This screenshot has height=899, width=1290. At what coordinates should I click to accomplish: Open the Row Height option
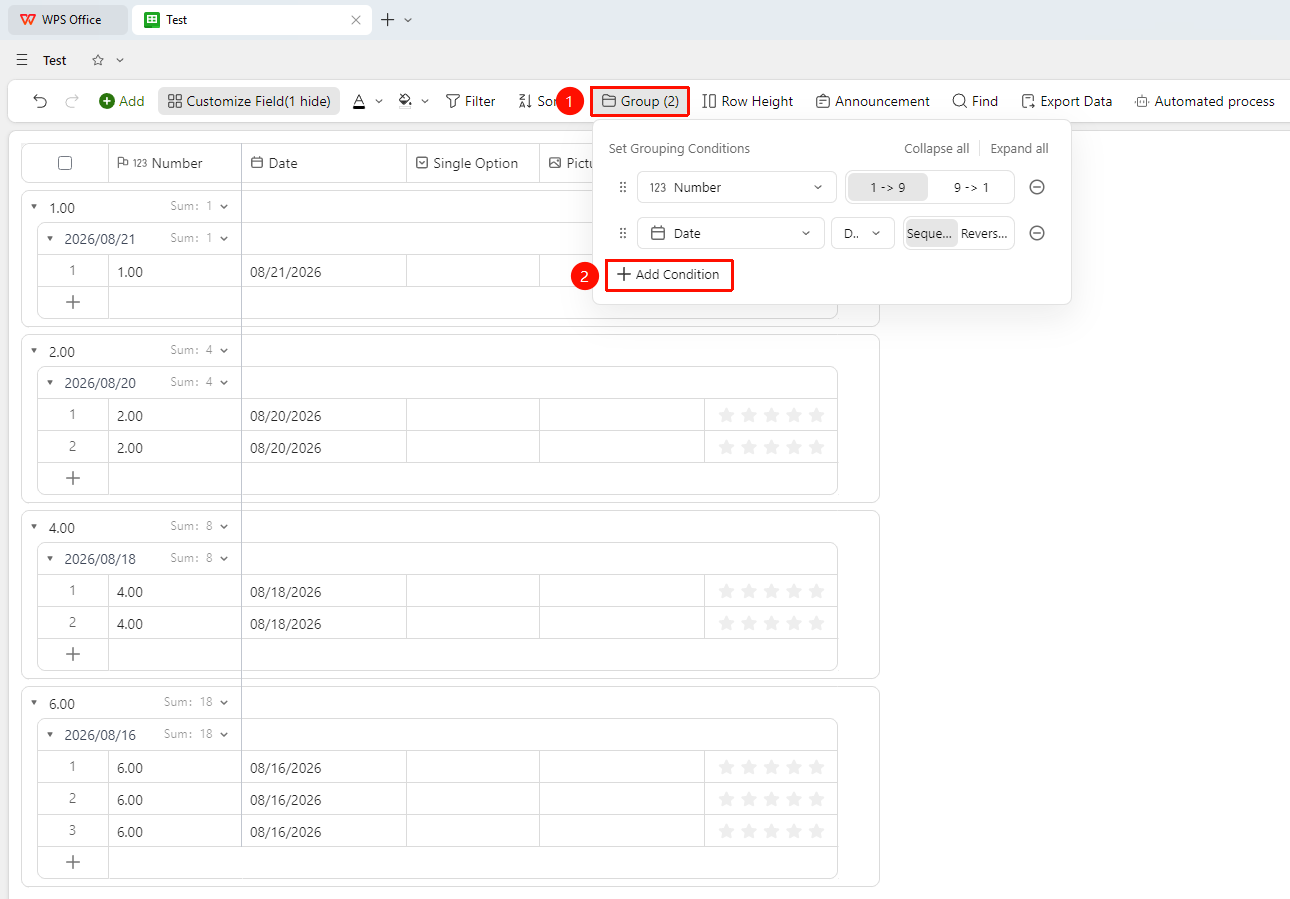point(747,101)
